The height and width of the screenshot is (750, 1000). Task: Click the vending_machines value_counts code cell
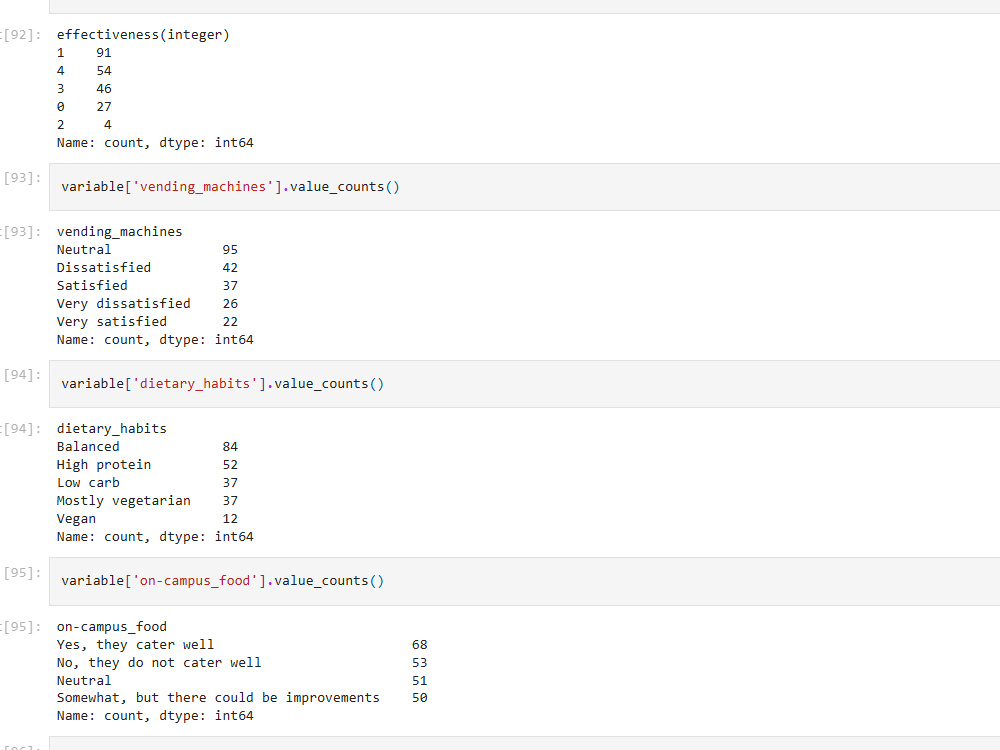click(524, 187)
